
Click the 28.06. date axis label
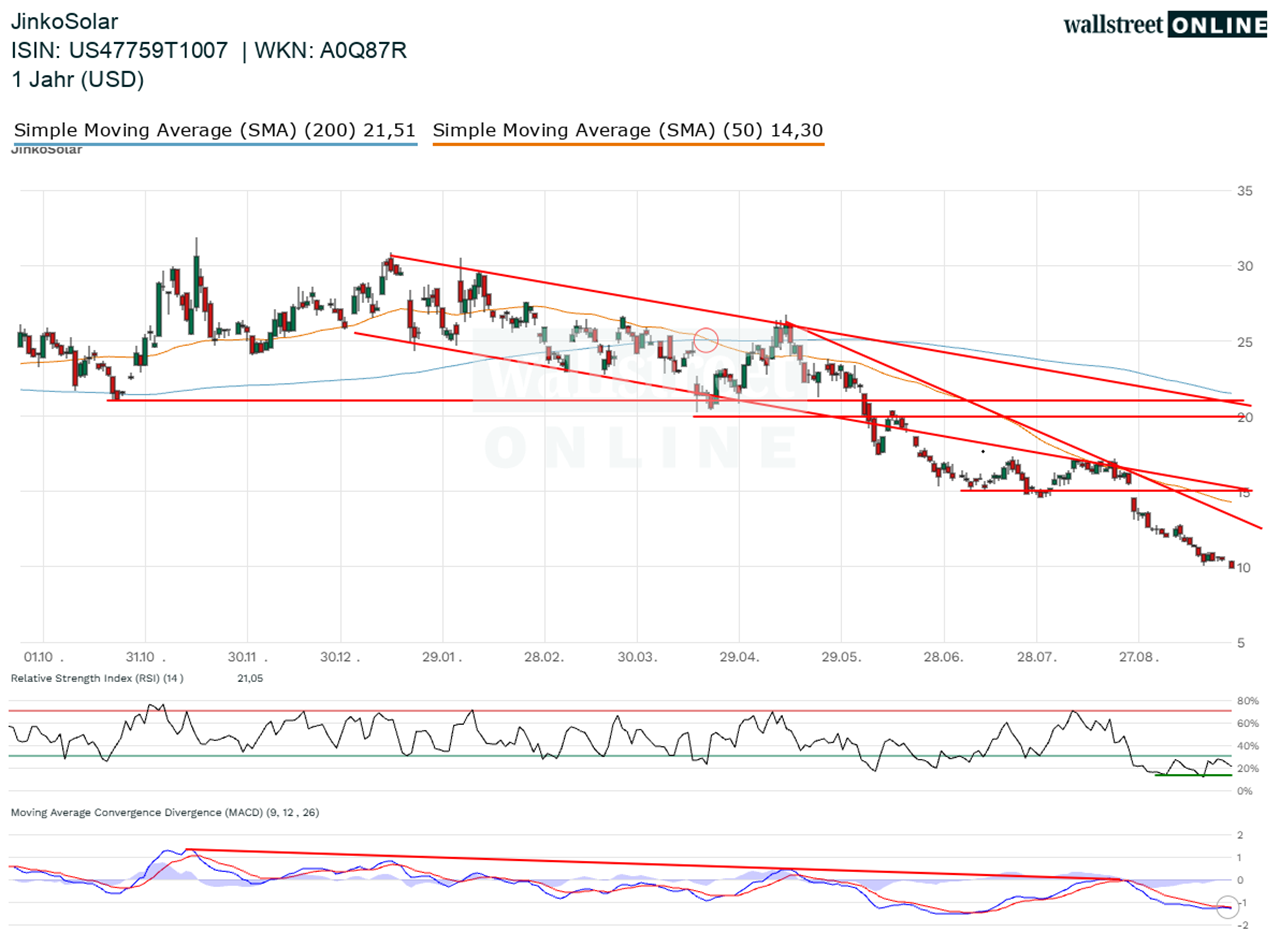tap(943, 656)
